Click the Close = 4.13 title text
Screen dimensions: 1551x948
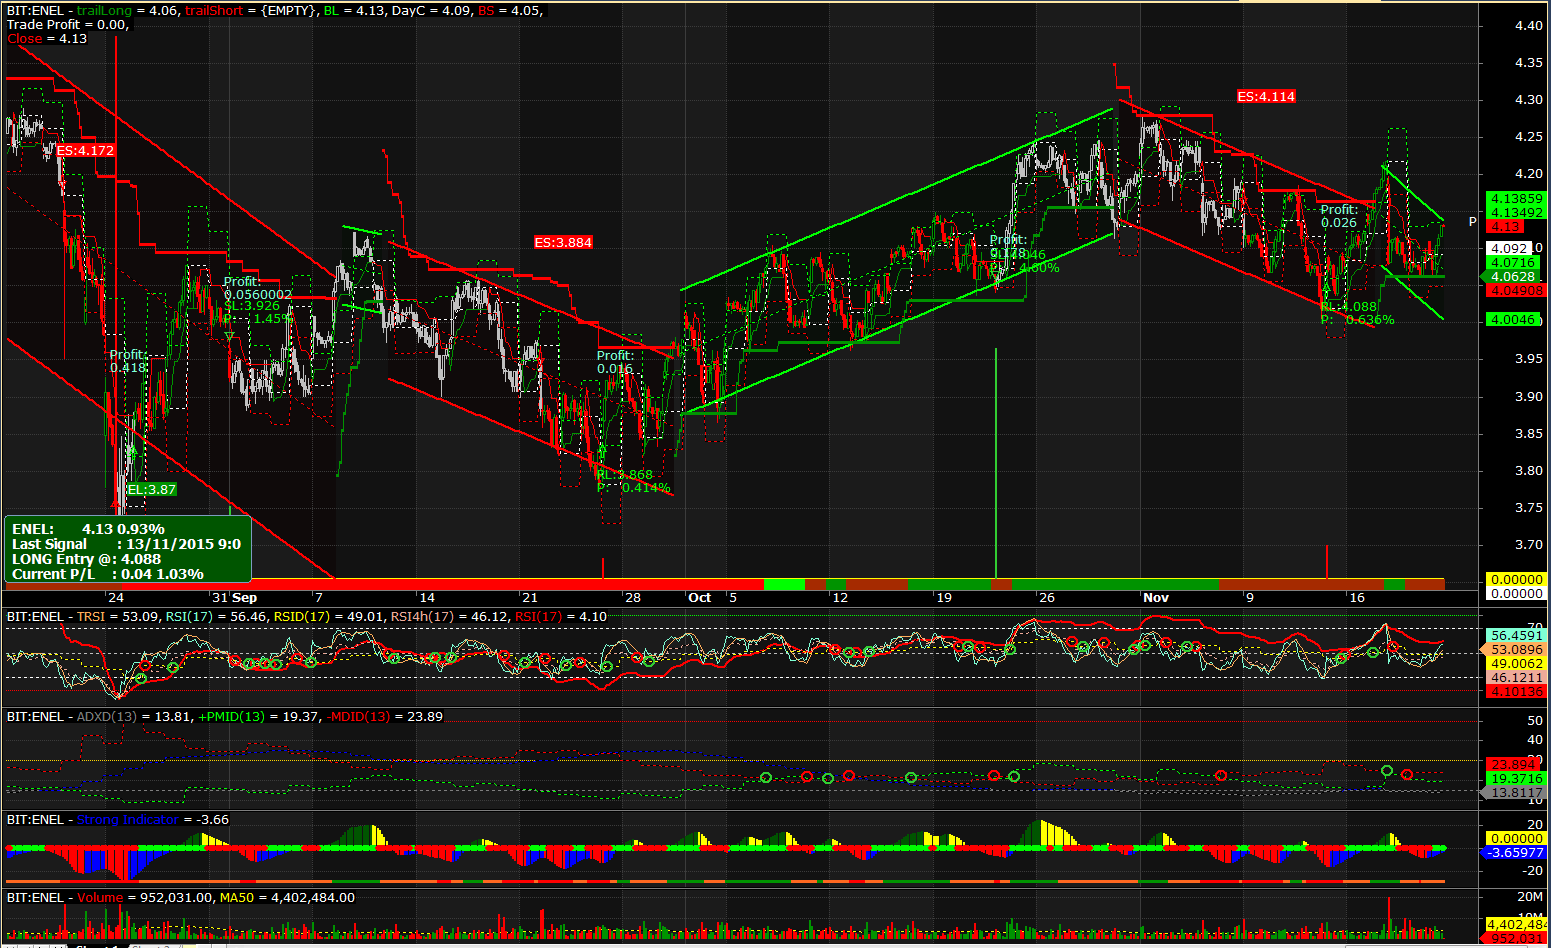coord(47,39)
